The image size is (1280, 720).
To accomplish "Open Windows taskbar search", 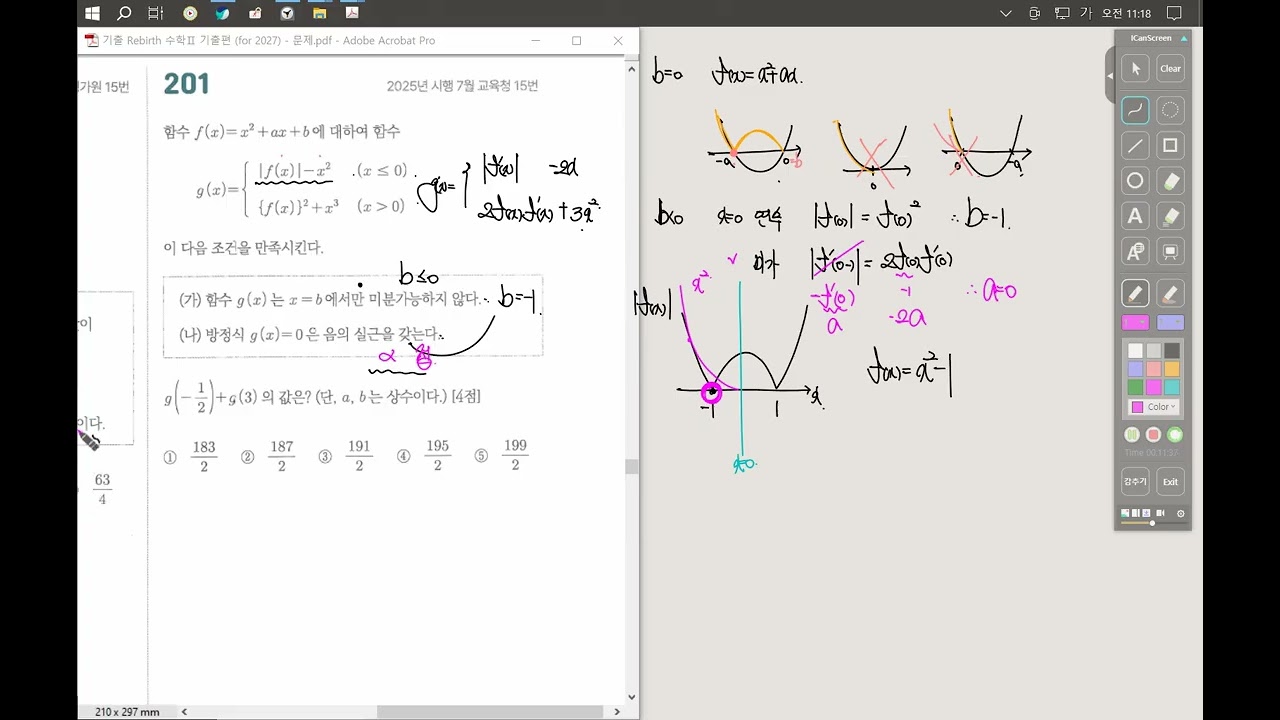I will [124, 13].
